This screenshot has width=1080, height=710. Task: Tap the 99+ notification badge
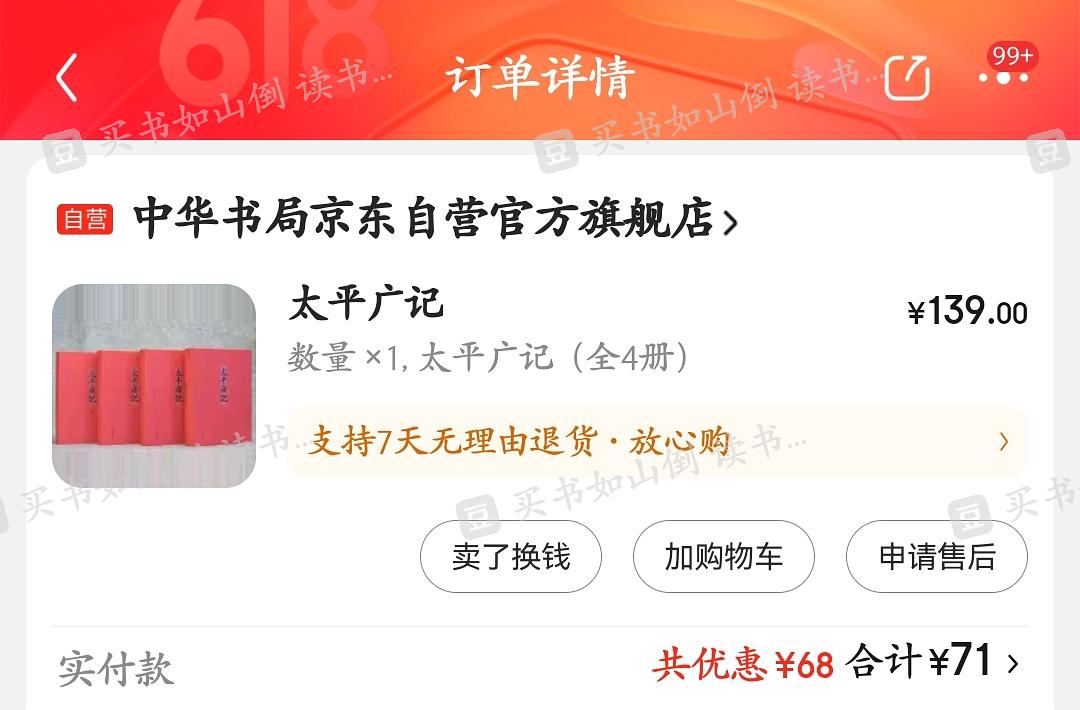1012,55
